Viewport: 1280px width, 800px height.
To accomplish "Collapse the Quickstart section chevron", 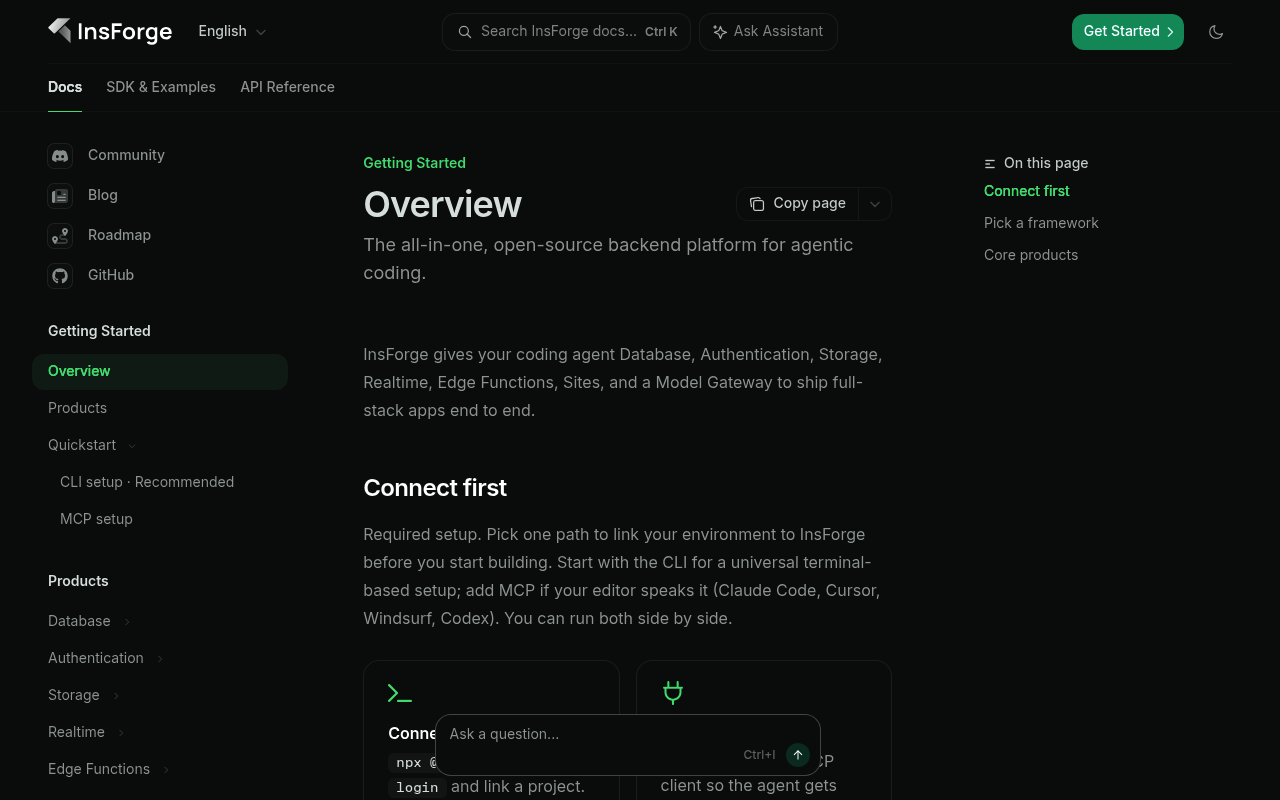I will 132,446.
